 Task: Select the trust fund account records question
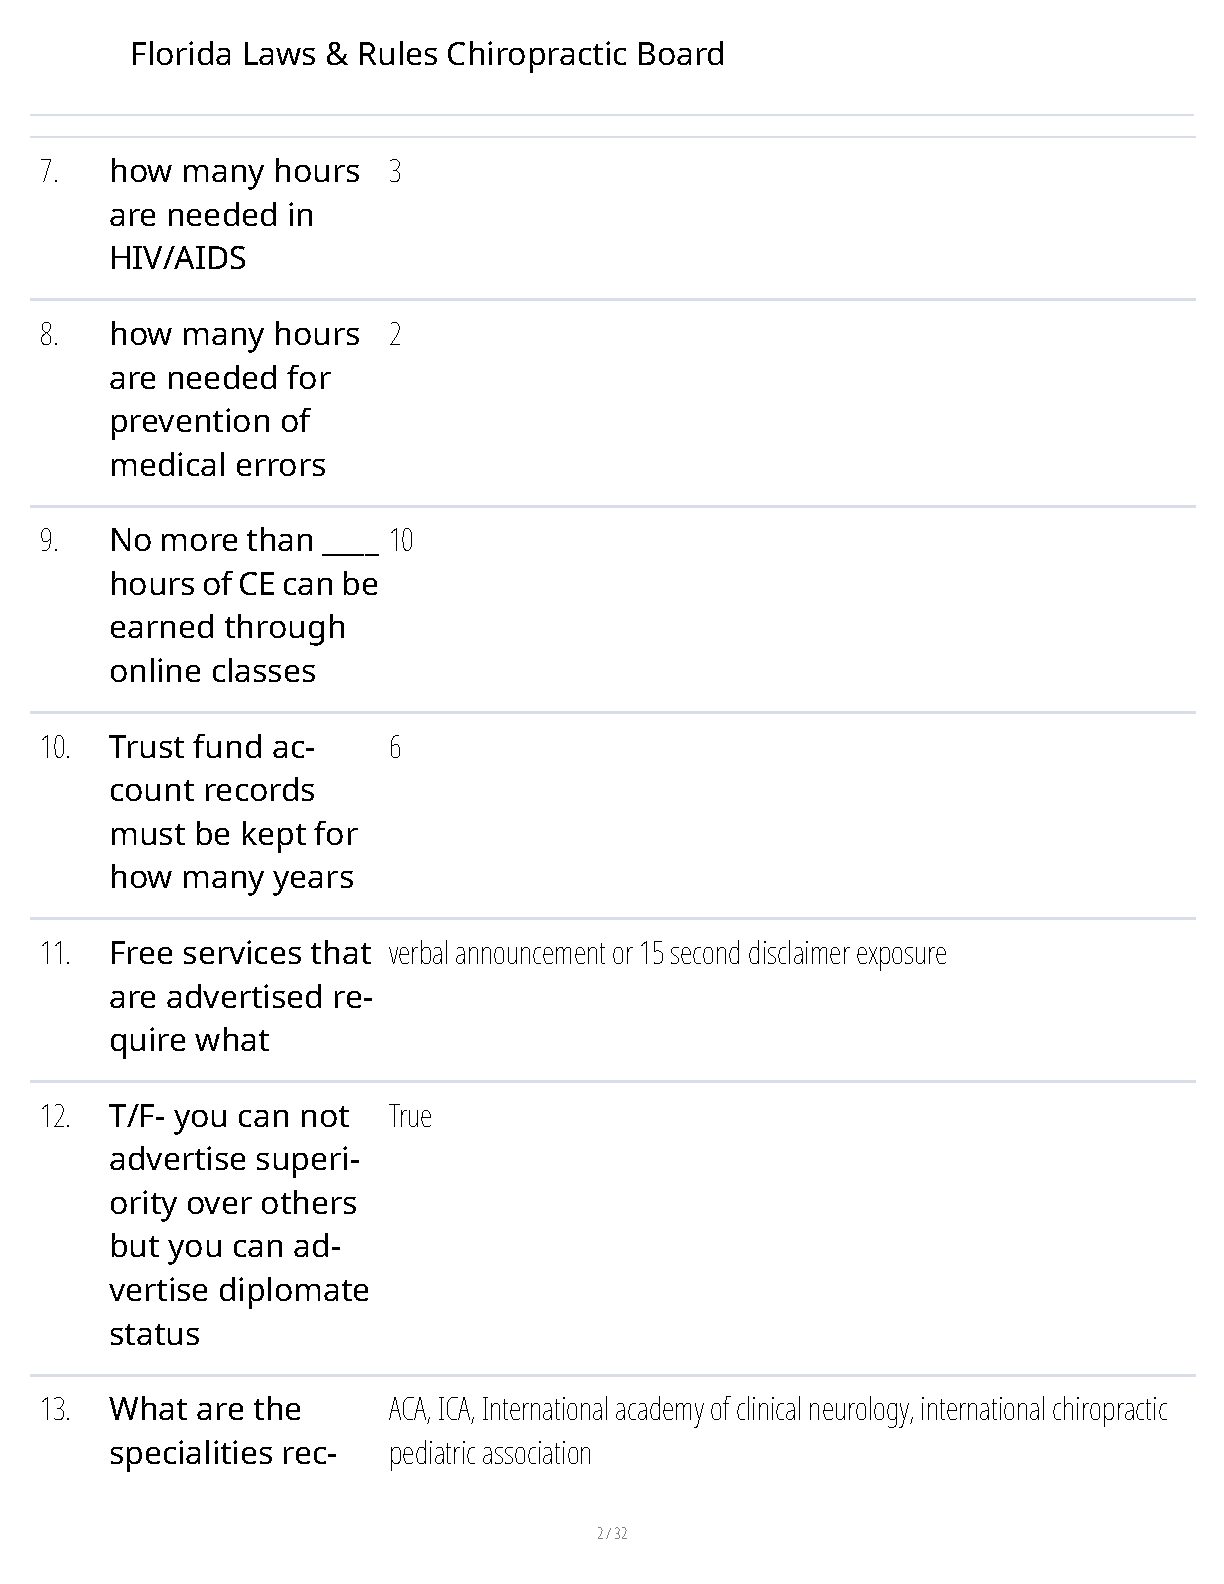(233, 812)
